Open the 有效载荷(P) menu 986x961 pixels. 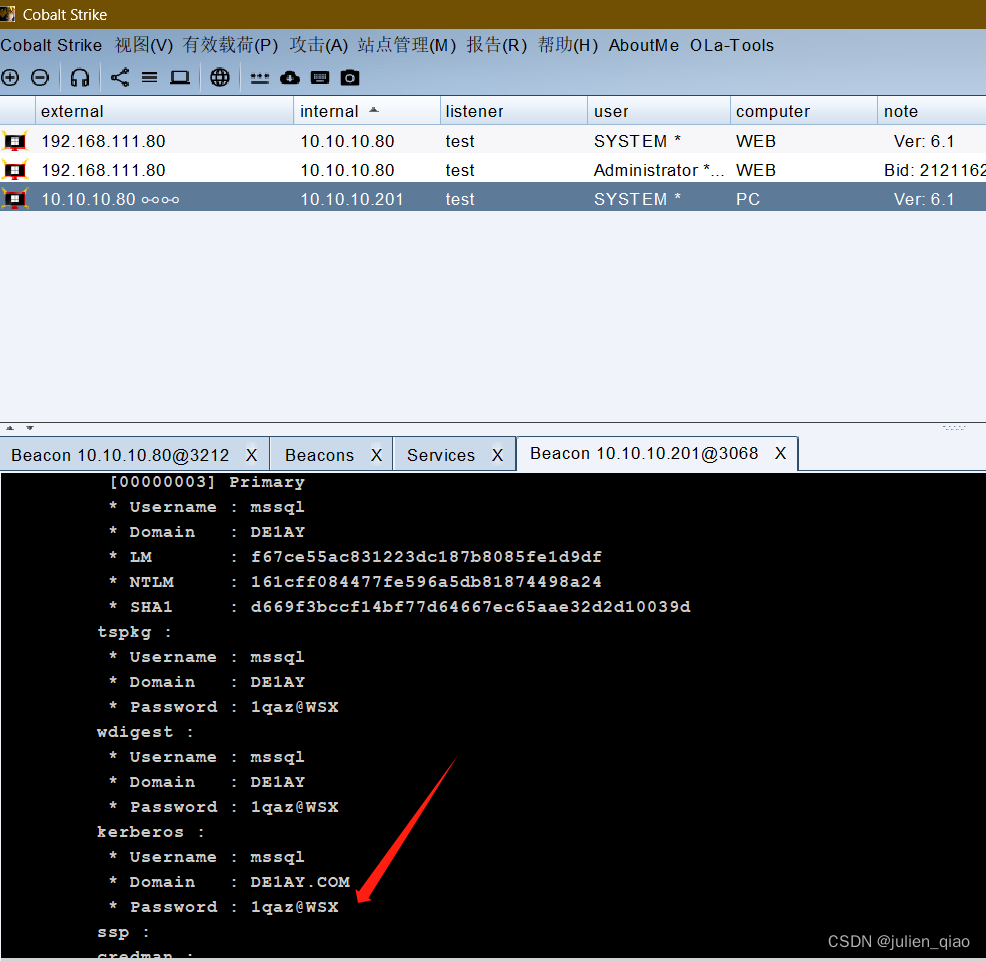(230, 45)
